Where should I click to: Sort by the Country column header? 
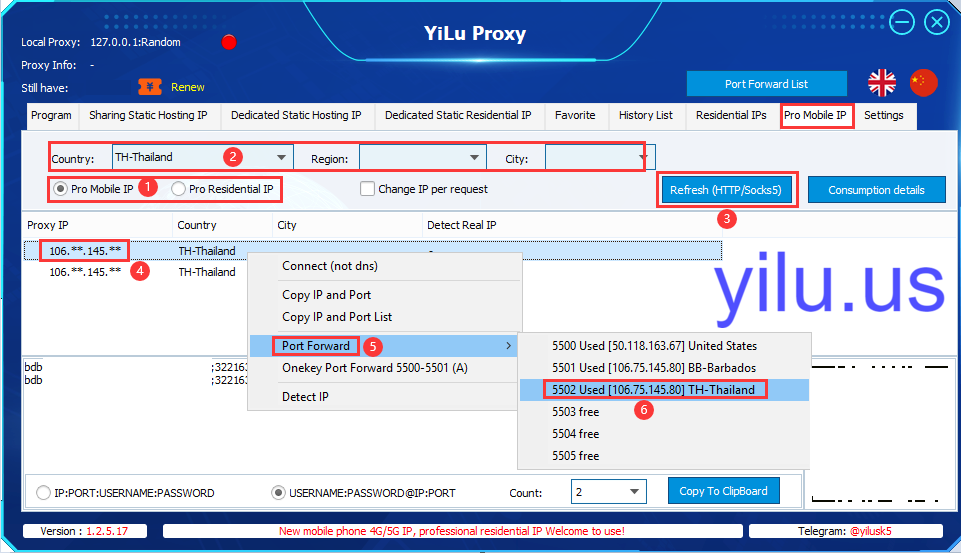pos(222,225)
